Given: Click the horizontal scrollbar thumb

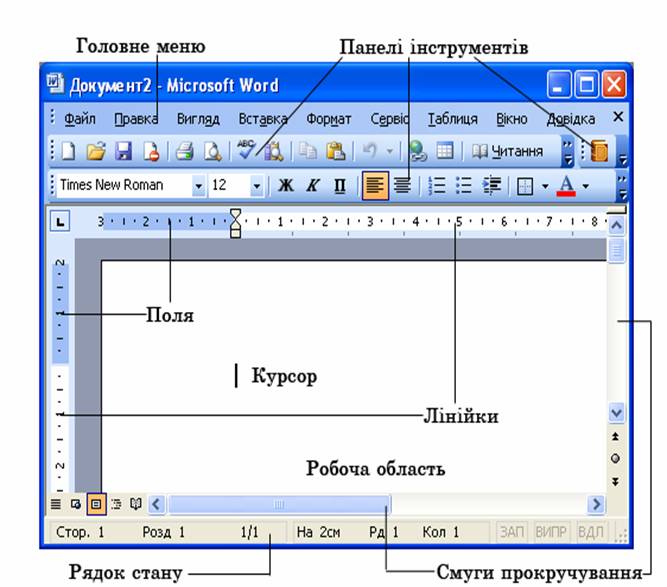Looking at the screenshot, I should (279, 504).
